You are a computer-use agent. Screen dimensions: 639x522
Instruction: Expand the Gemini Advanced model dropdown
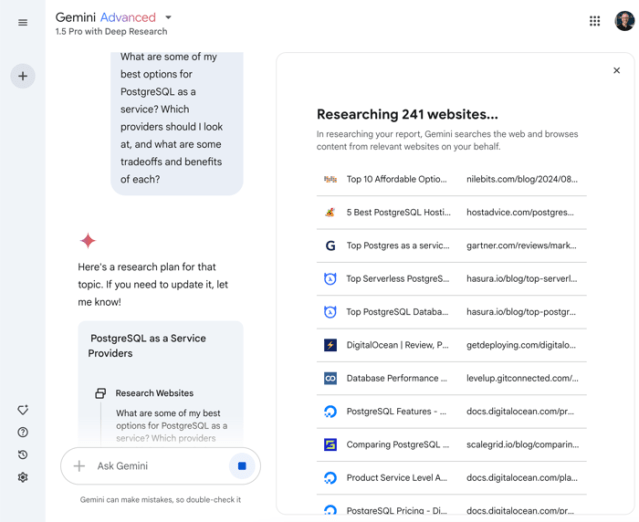pos(168,17)
